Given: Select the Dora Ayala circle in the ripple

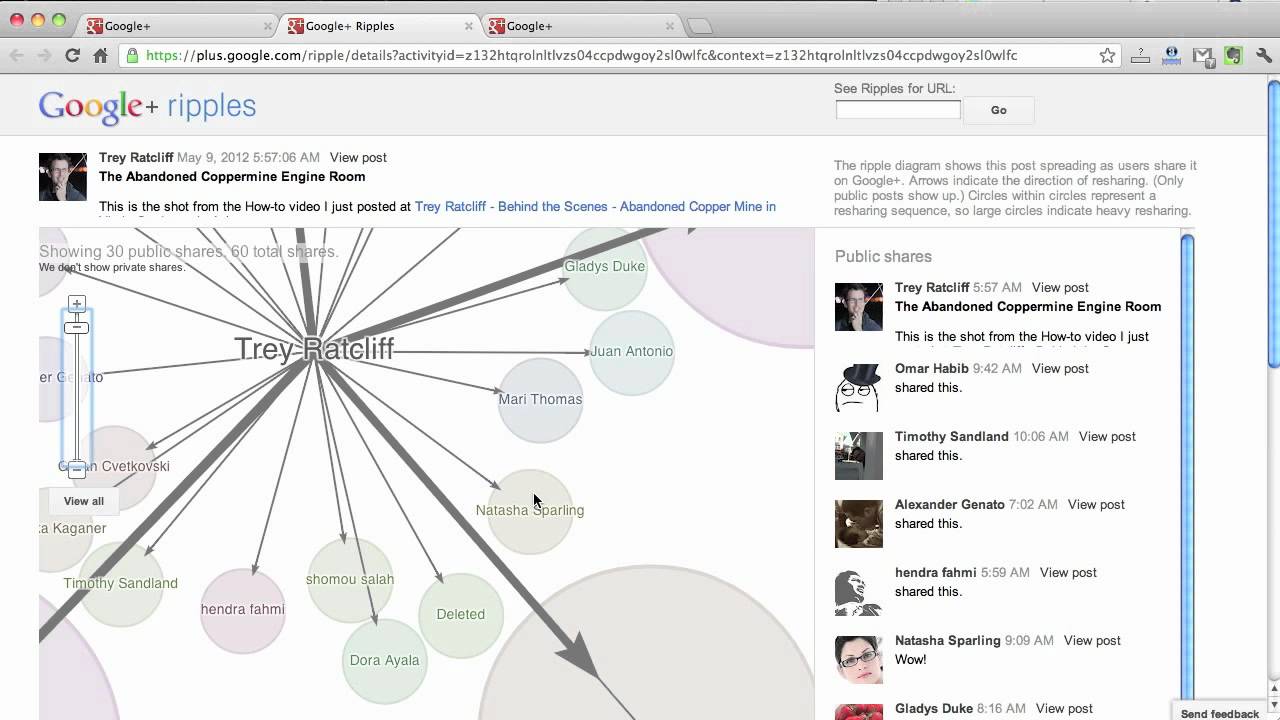Looking at the screenshot, I should [x=385, y=661].
